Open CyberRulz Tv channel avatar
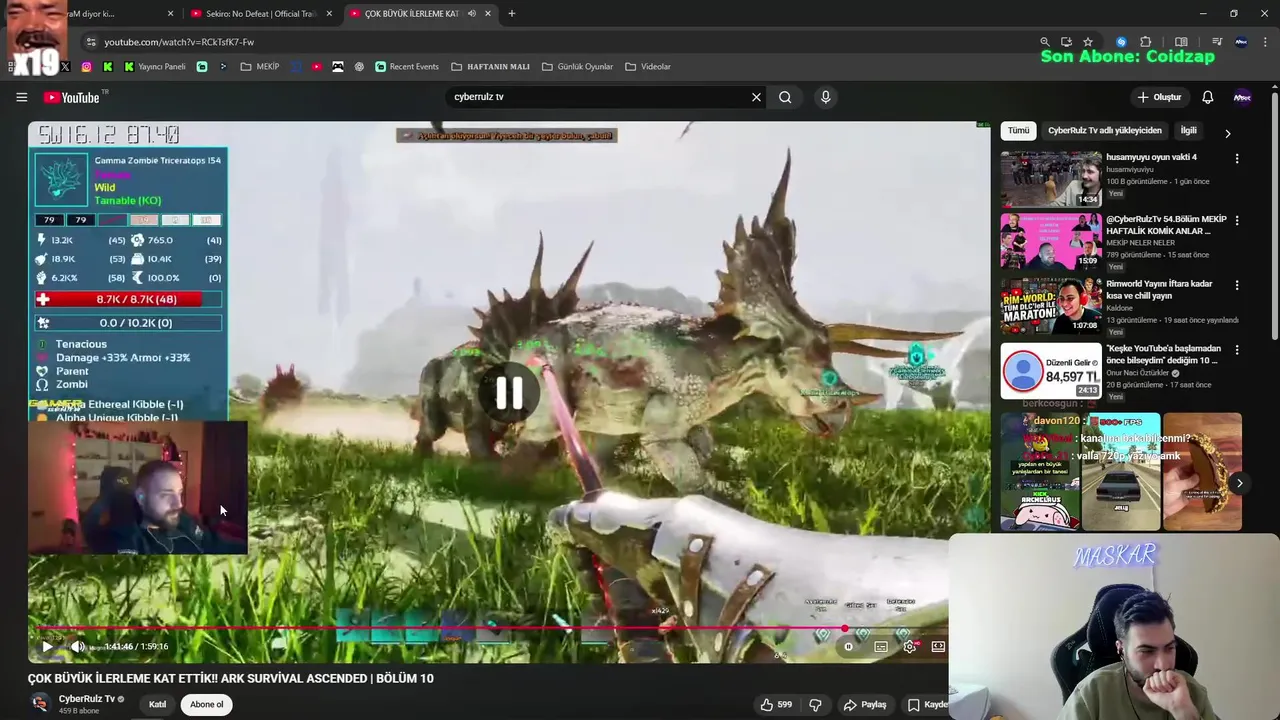The height and width of the screenshot is (720, 1280). pyautogui.click(x=40, y=703)
